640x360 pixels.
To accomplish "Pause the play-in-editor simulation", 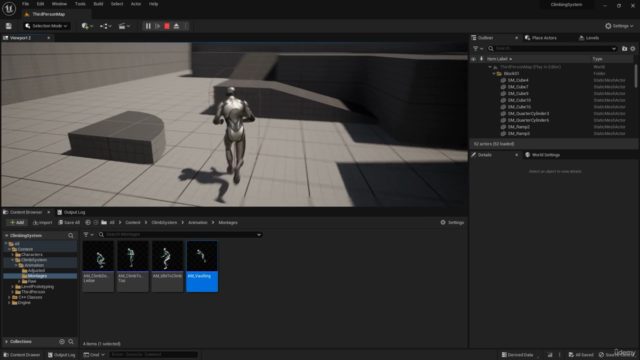I will click(148, 26).
